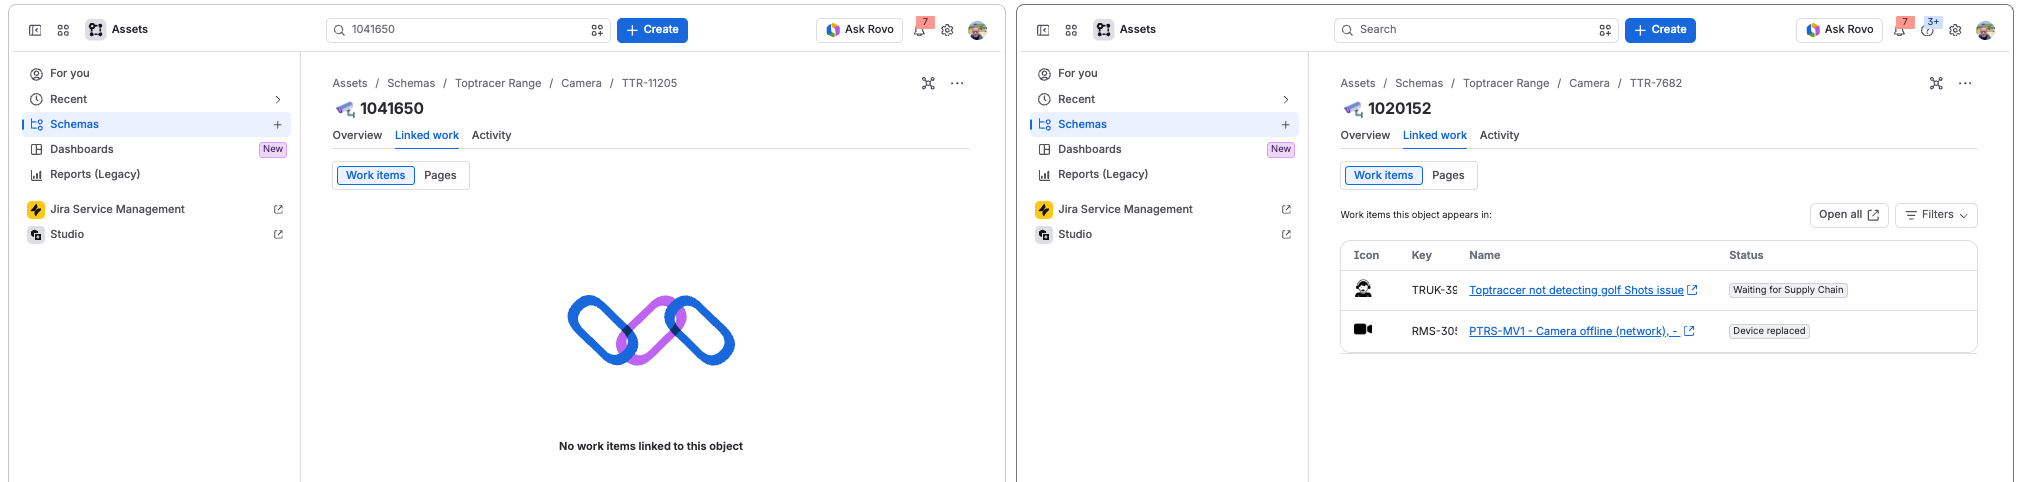The height and width of the screenshot is (482, 2020).
Task: Click the search field containing 1041650
Action: tap(468, 30)
